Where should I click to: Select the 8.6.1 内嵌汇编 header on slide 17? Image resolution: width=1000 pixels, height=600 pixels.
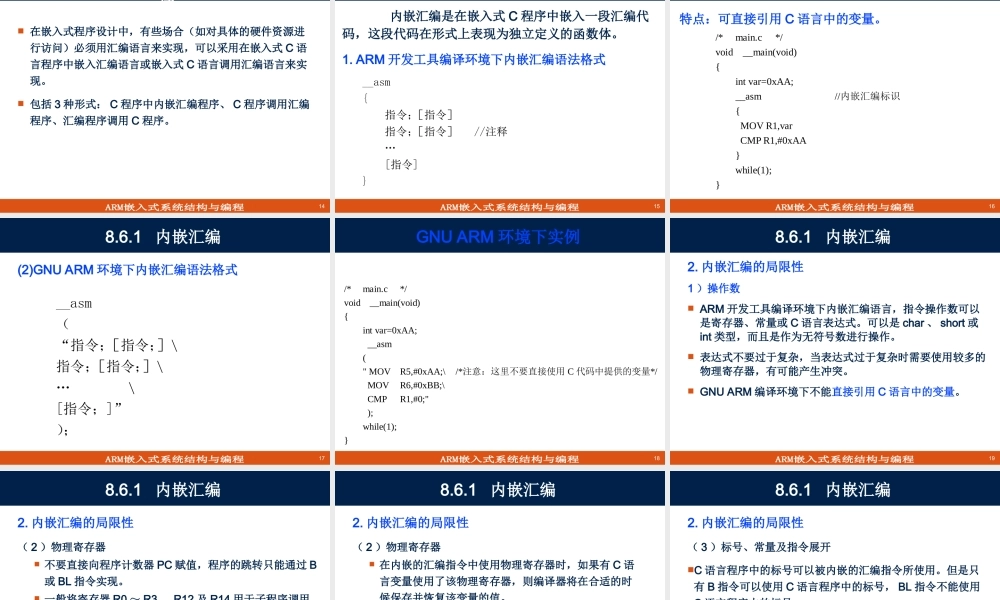pos(166,236)
